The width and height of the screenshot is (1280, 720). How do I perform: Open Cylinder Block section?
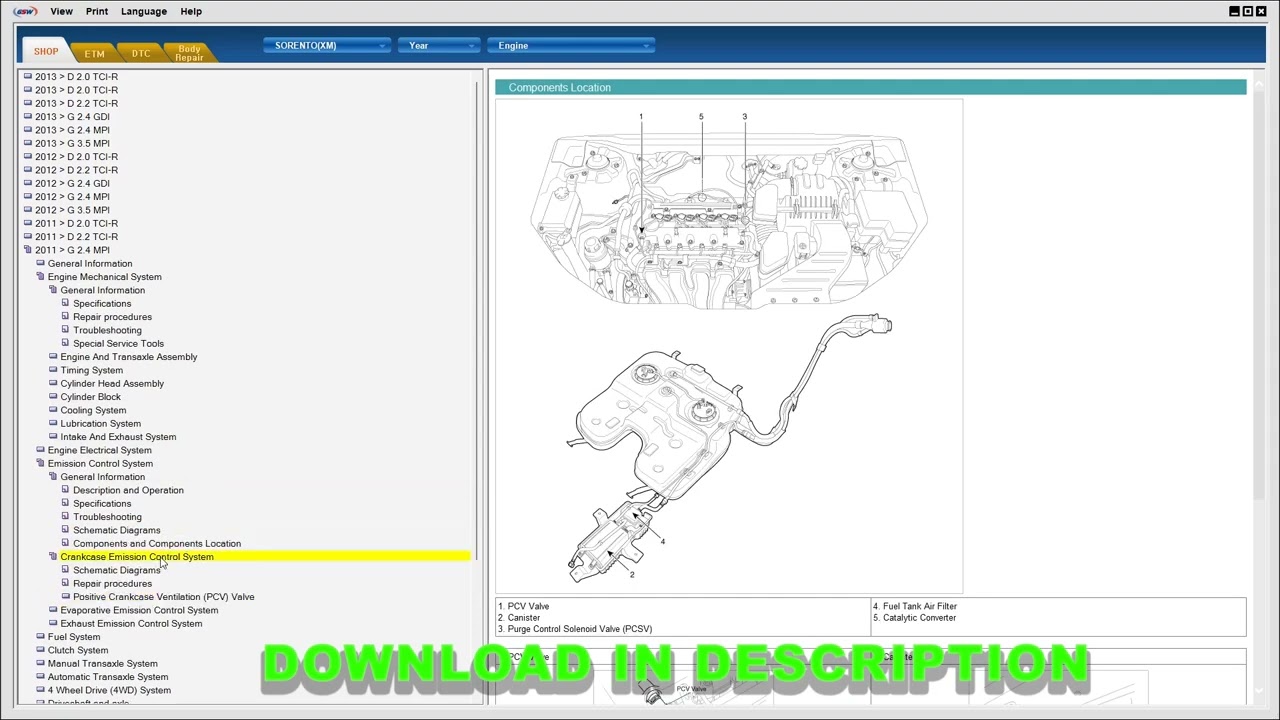click(x=90, y=397)
